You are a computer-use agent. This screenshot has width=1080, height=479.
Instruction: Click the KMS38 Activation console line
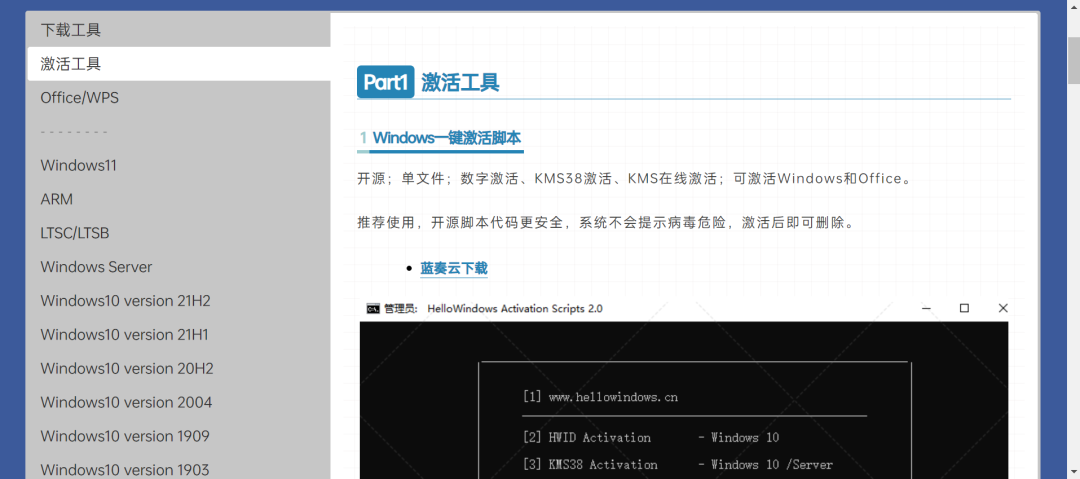pyautogui.click(x=678, y=465)
